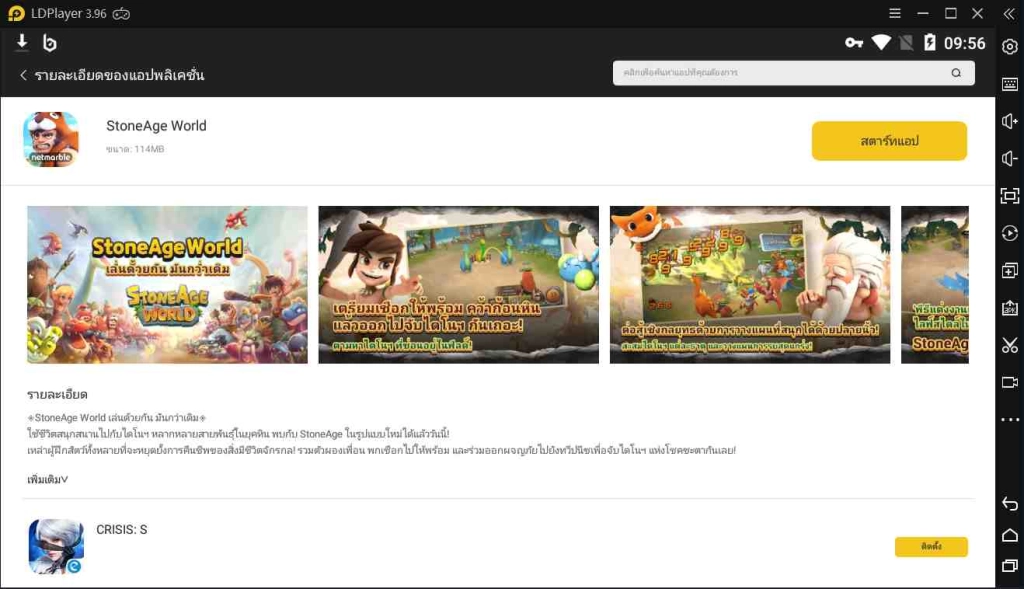Click StoneAge World app icon
1024x589 pixels.
(51, 139)
